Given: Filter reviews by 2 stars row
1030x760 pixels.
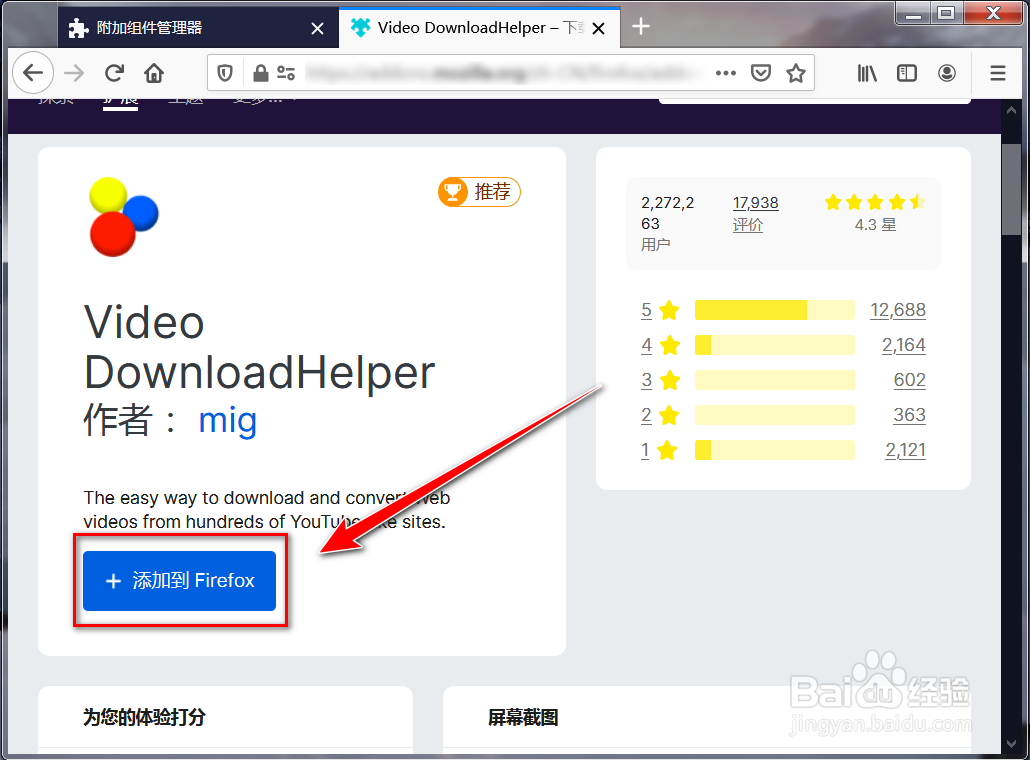Looking at the screenshot, I should pos(783,415).
